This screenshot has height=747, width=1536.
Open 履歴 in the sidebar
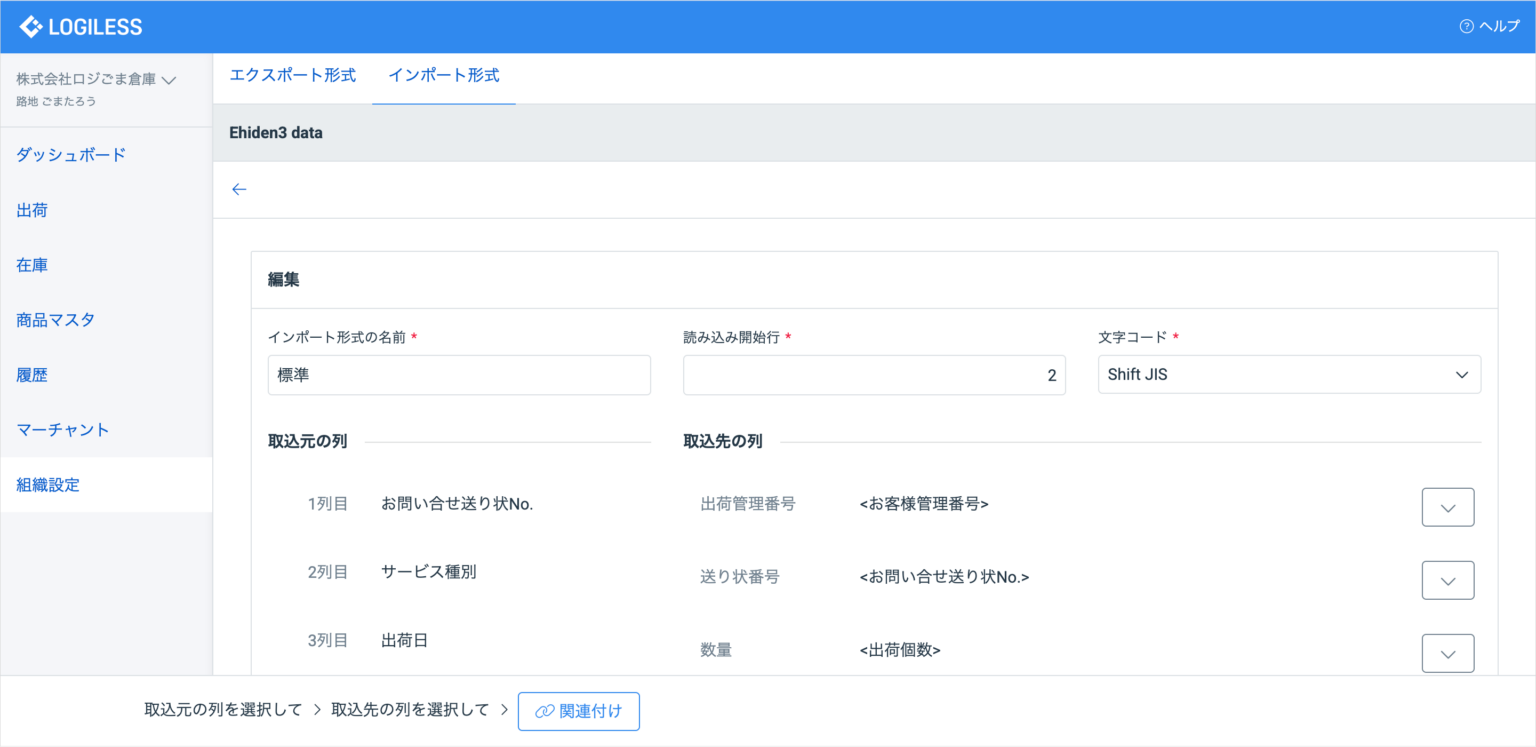click(32, 375)
